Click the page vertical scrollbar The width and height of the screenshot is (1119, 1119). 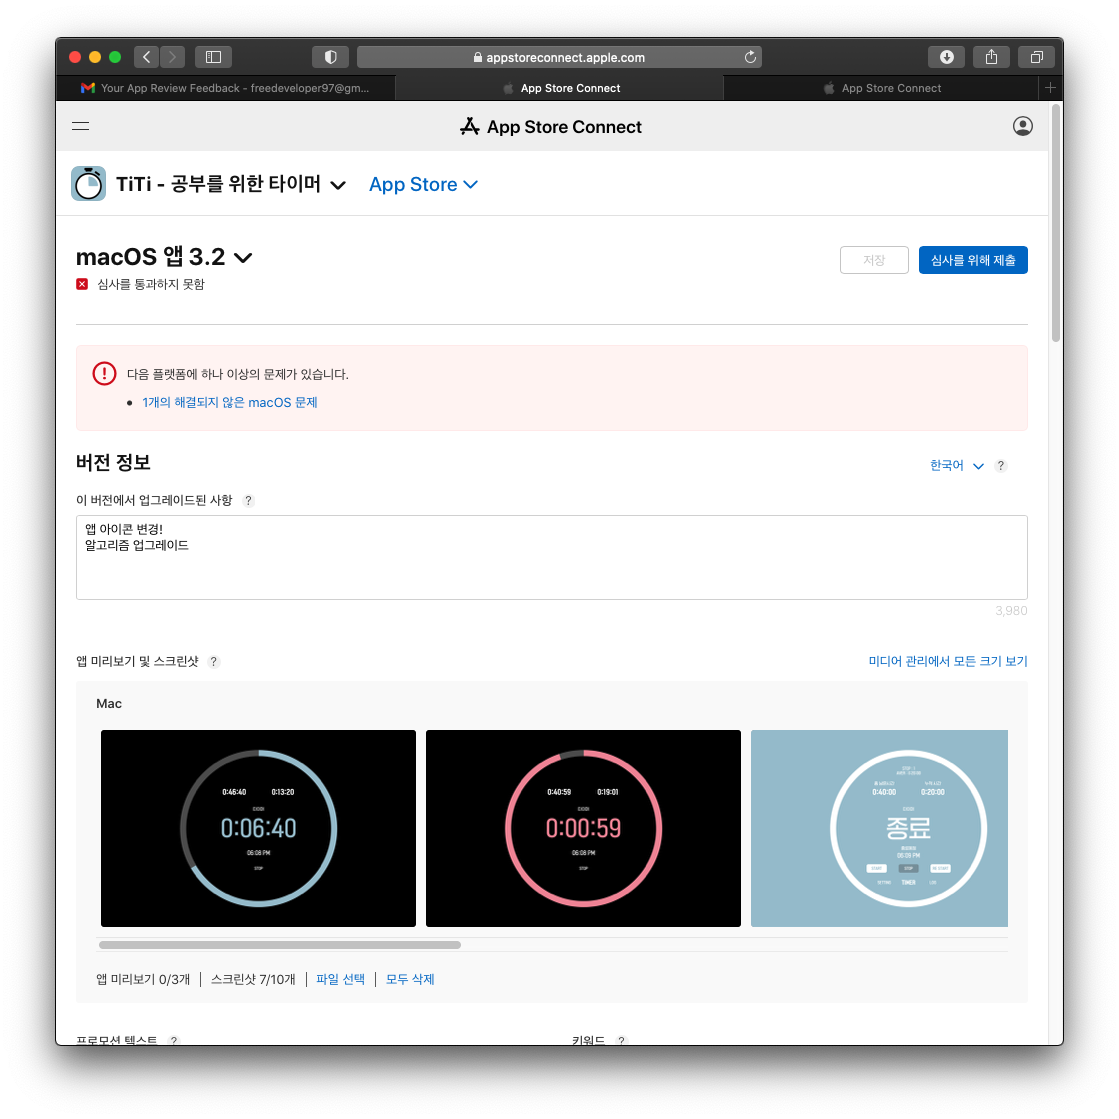pyautogui.click(x=1055, y=223)
